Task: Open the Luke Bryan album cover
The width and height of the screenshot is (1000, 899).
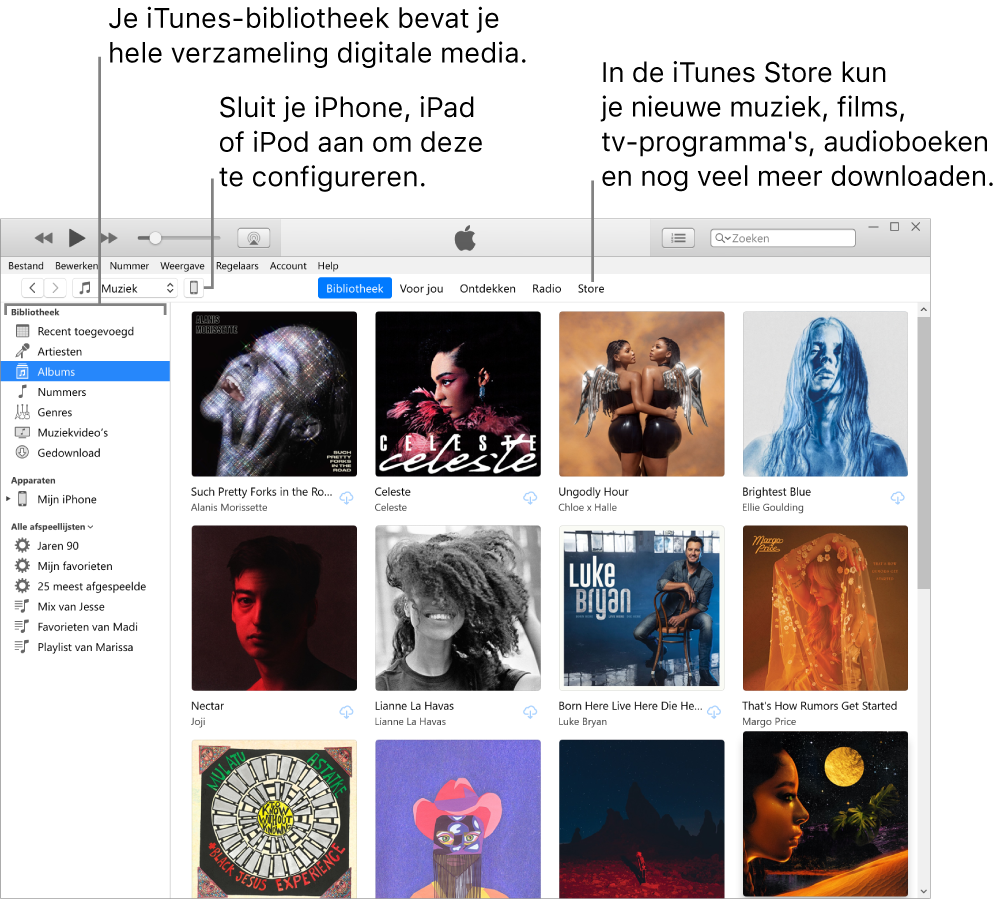Action: [x=642, y=608]
